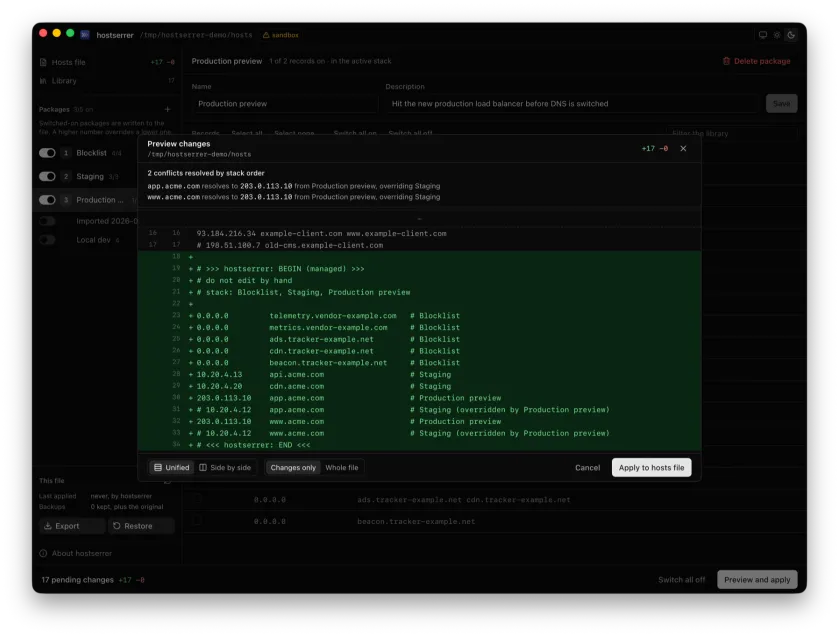Add a new package with plus icon

click(167, 109)
